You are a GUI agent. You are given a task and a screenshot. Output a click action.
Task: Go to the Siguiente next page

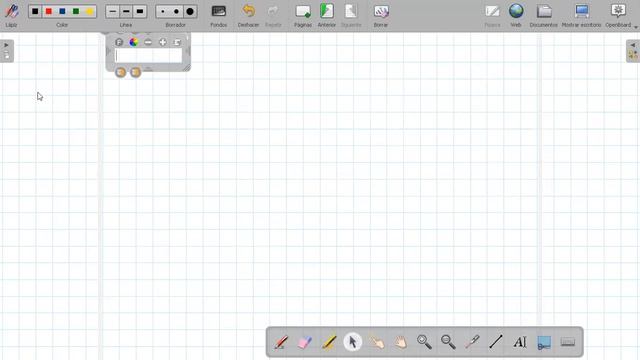pyautogui.click(x=351, y=15)
